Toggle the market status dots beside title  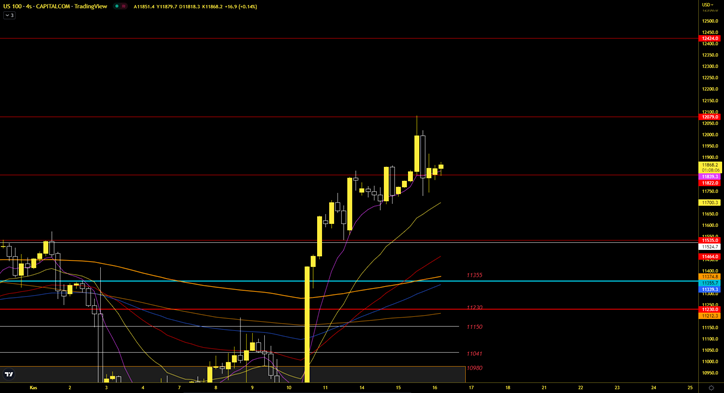(x=120, y=6)
